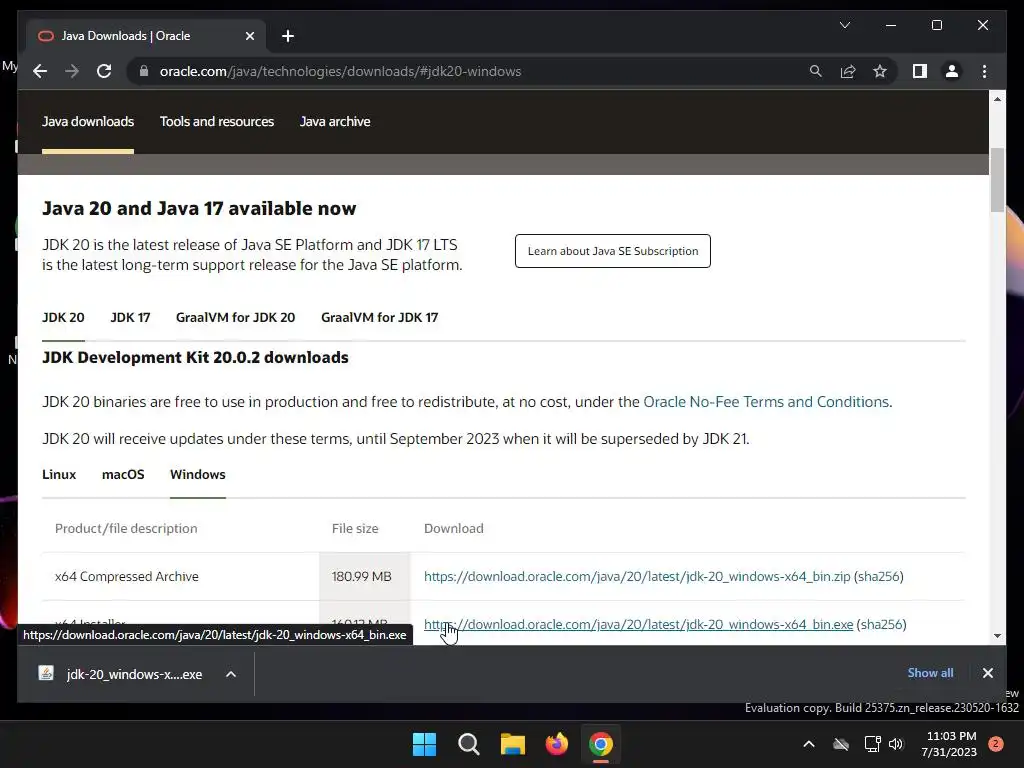Viewport: 1024px width, 768px height.
Task: Close the downloads bar
Action: (x=987, y=673)
